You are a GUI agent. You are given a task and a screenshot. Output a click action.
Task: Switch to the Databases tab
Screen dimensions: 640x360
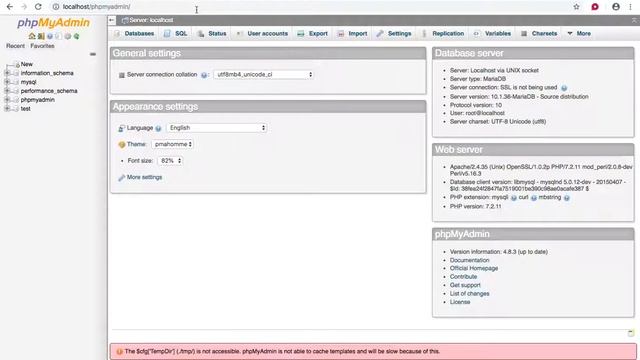(134, 33)
